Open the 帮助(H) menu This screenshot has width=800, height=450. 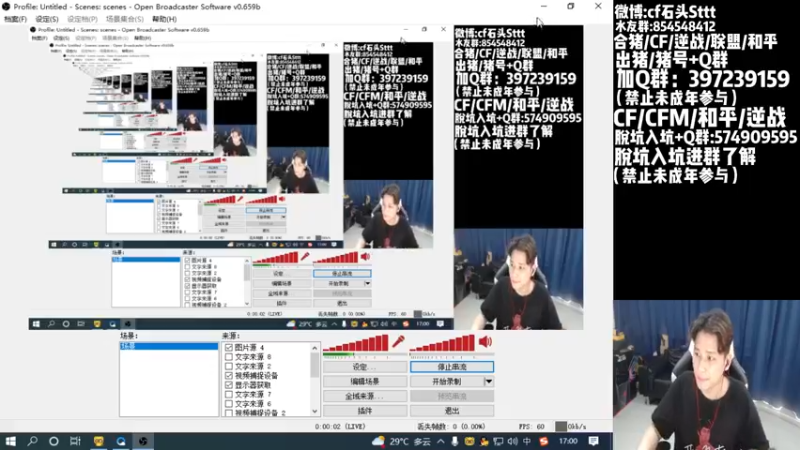click(164, 19)
